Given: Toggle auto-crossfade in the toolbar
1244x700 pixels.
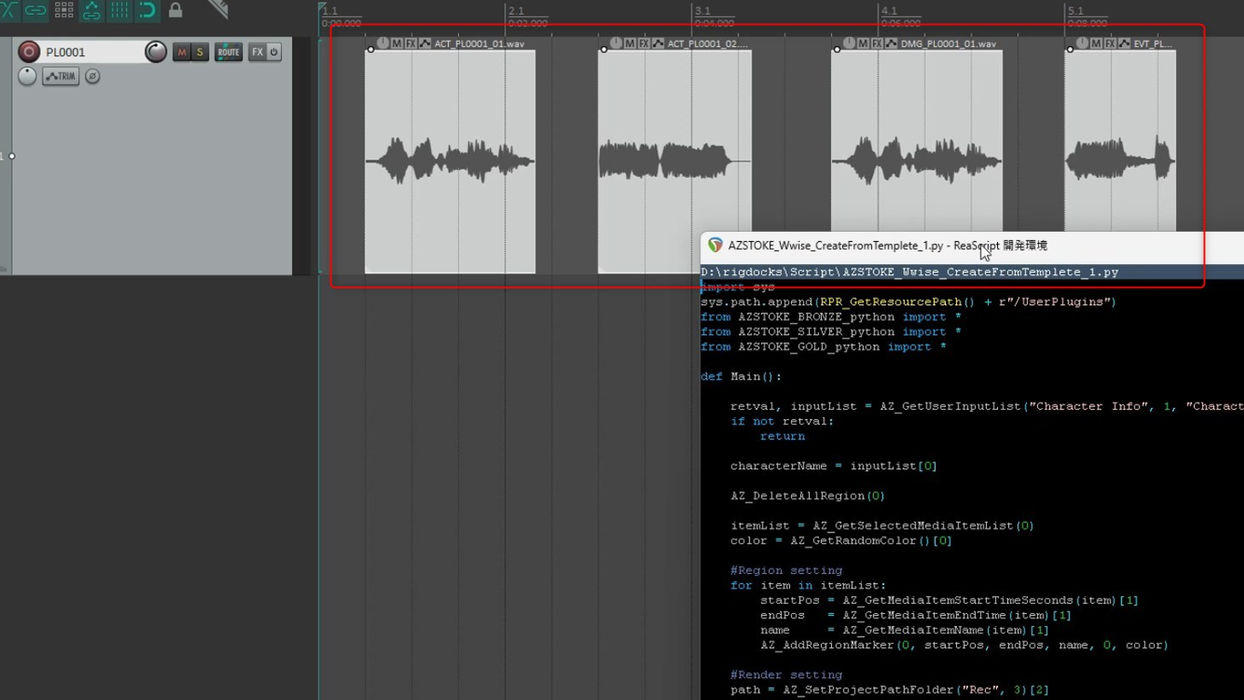Looking at the screenshot, I should coord(7,10).
